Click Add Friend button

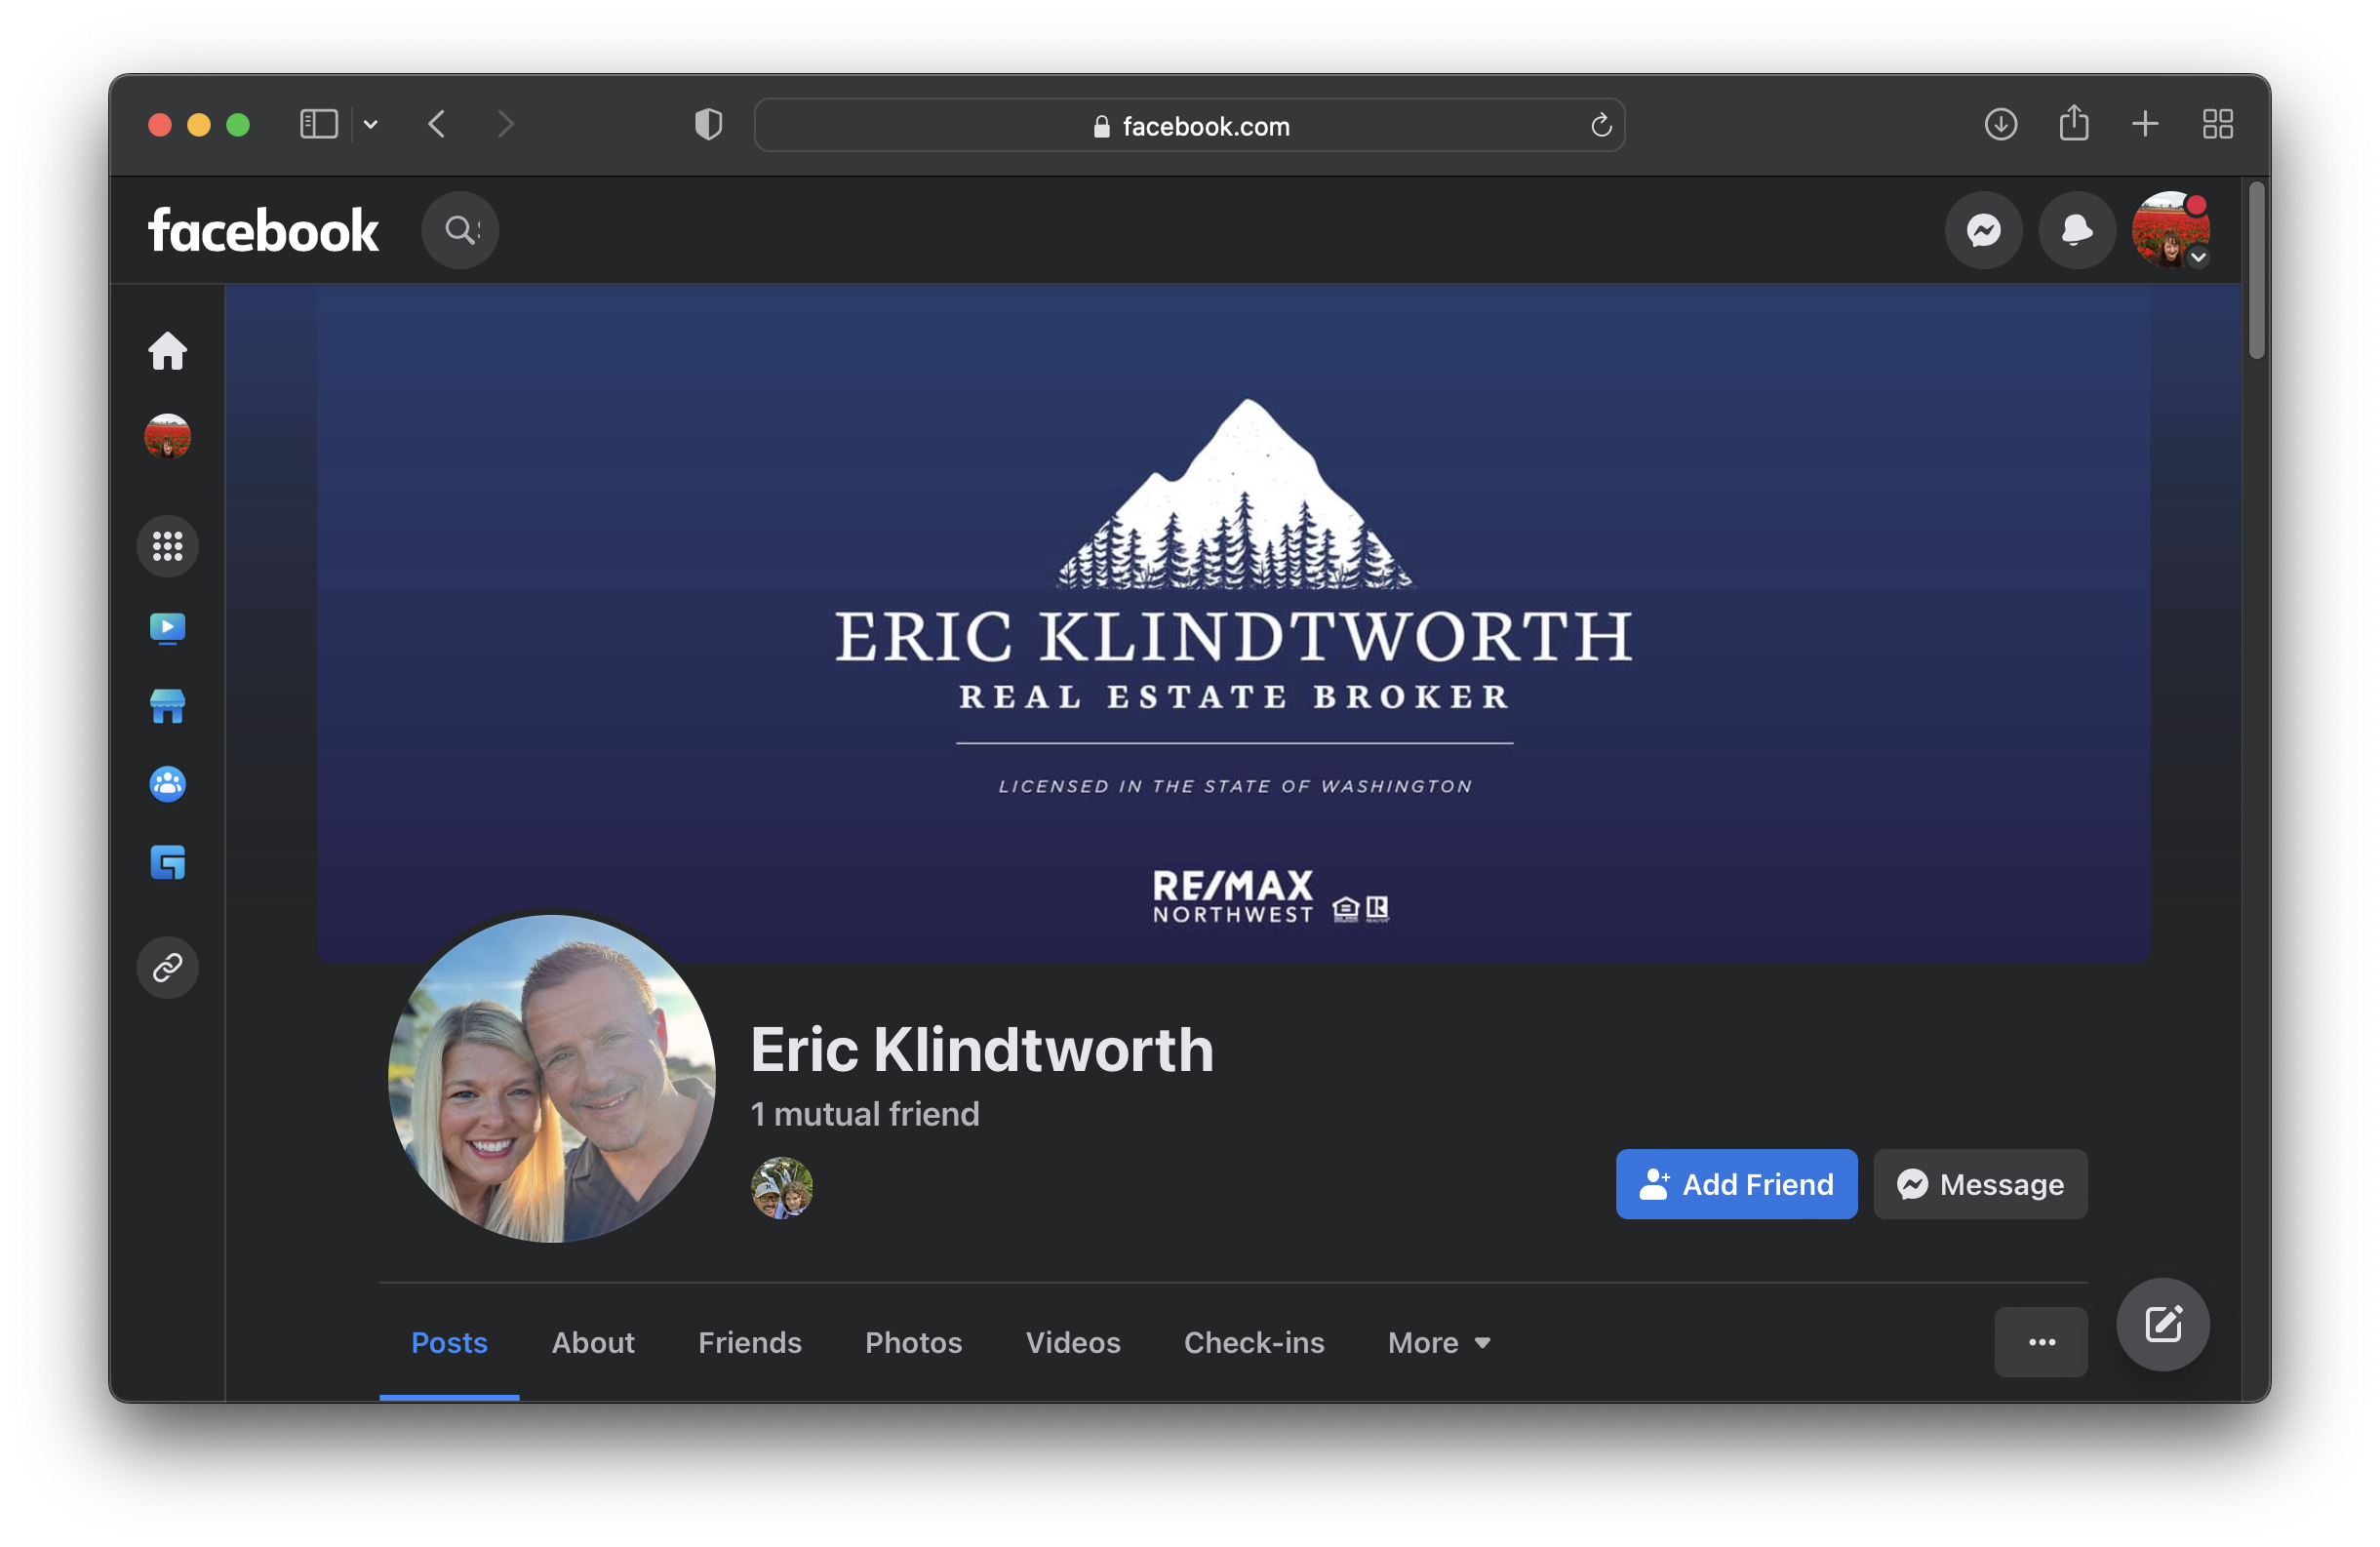pos(1736,1184)
